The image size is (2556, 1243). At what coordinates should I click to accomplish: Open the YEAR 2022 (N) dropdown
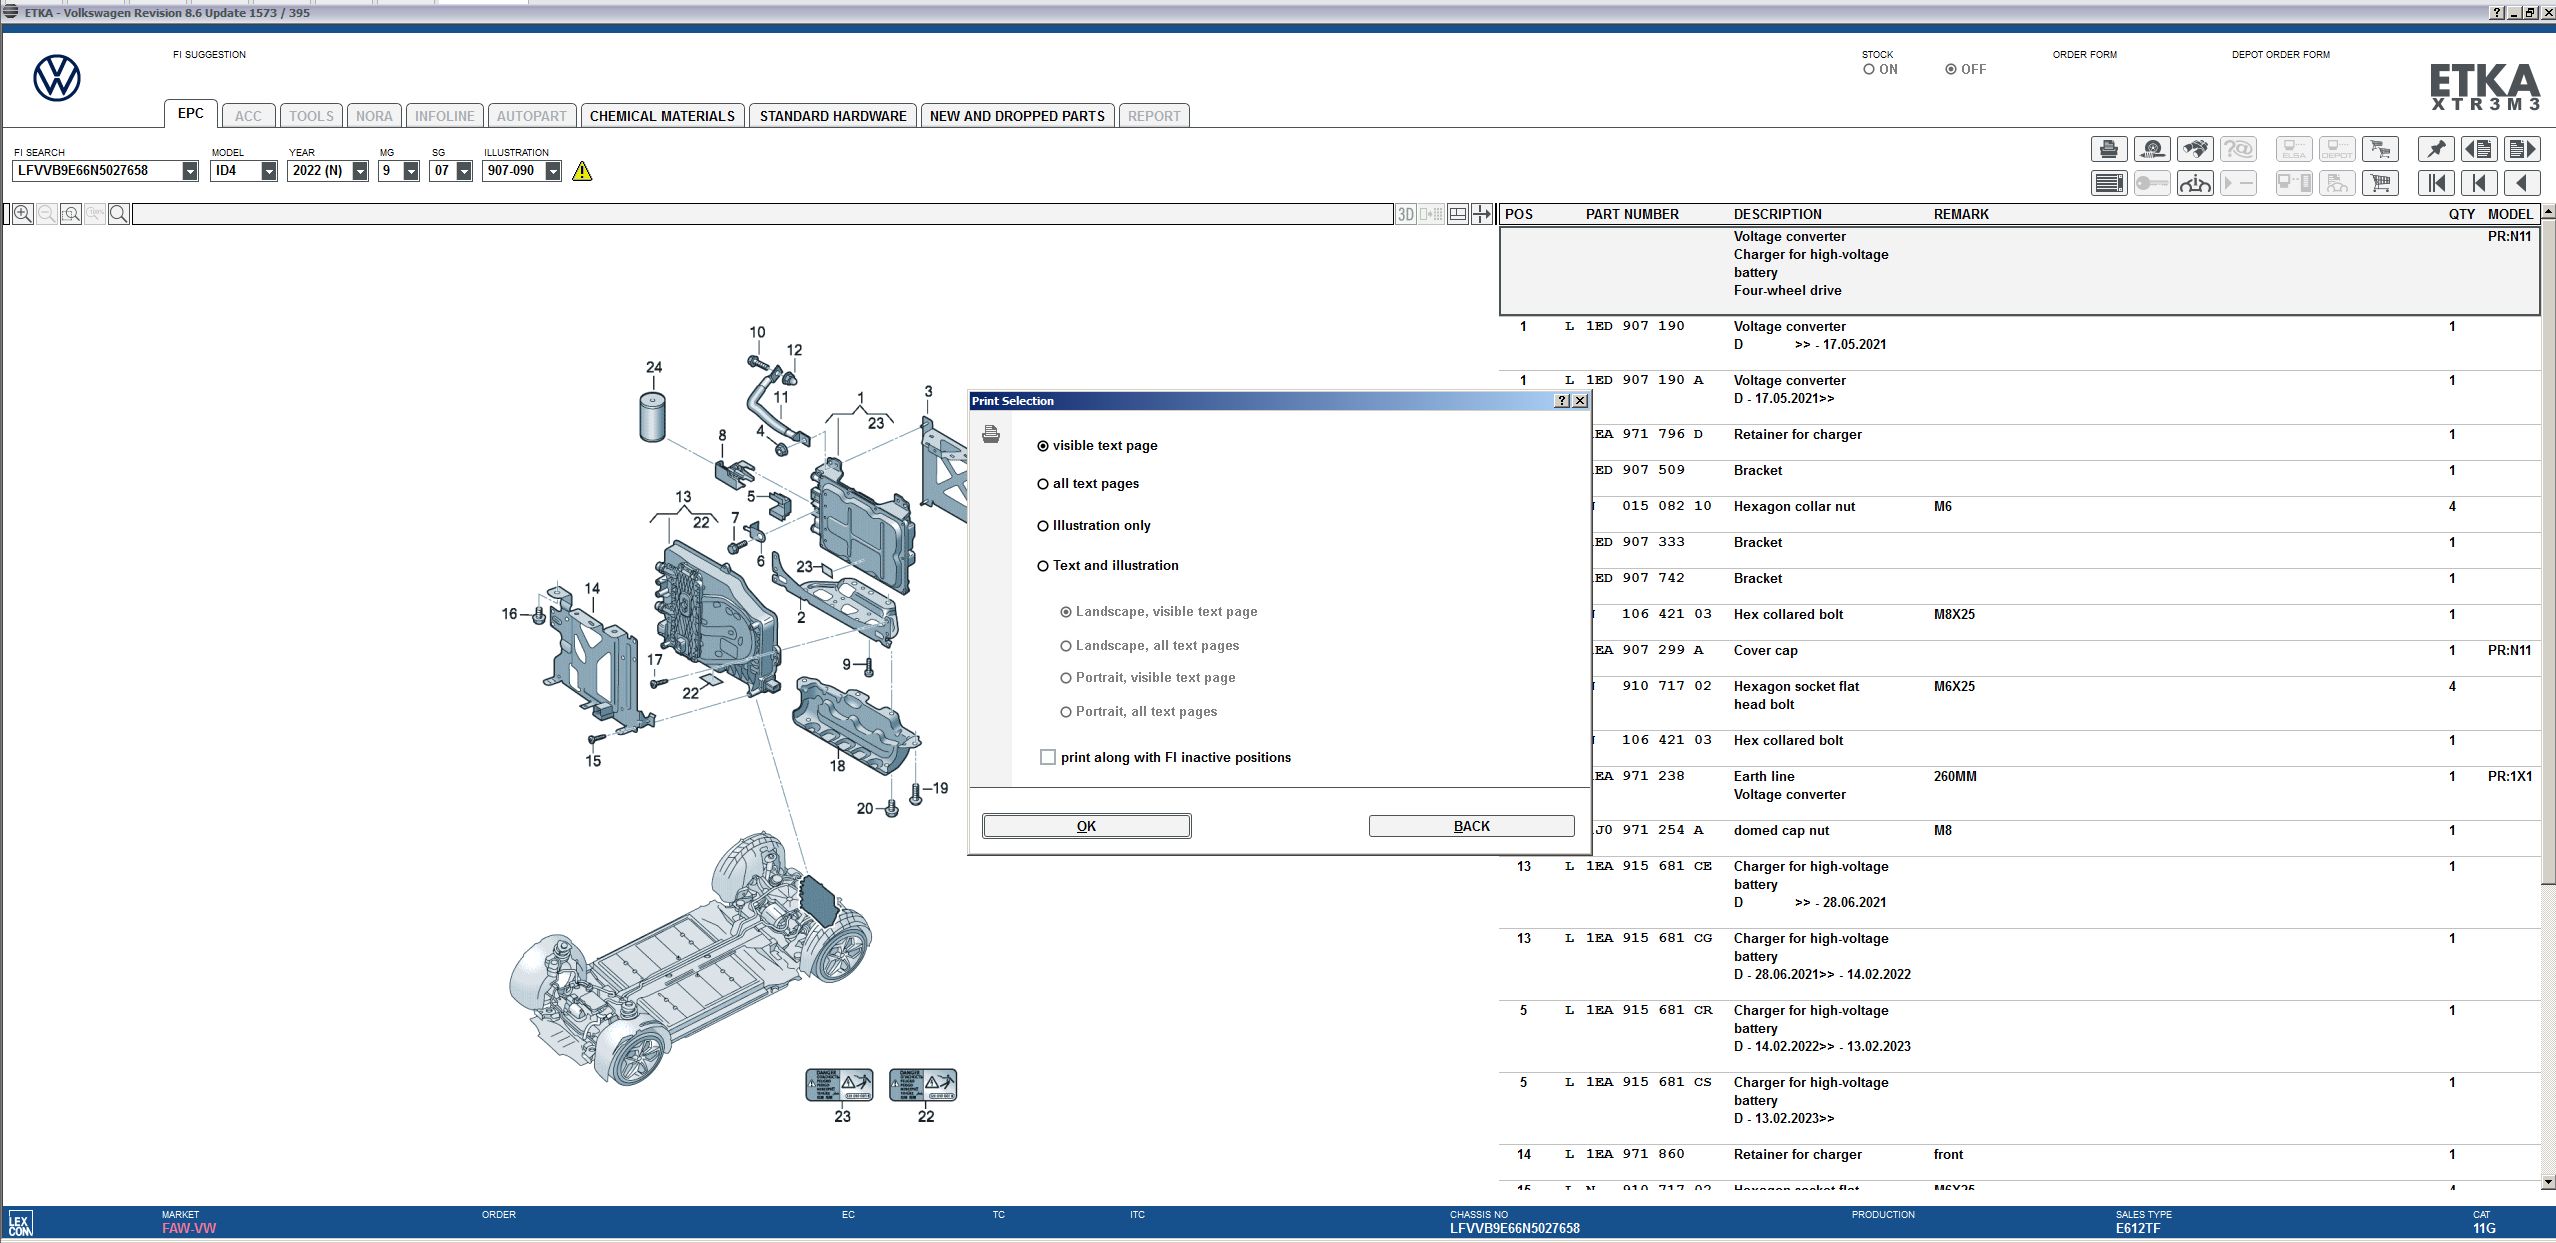(360, 171)
